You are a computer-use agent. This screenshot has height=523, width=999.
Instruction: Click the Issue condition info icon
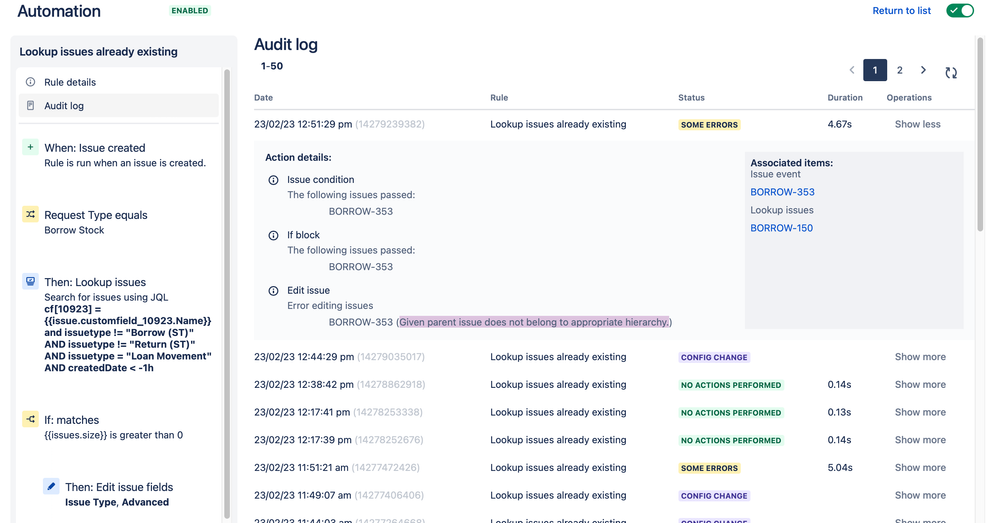[273, 180]
